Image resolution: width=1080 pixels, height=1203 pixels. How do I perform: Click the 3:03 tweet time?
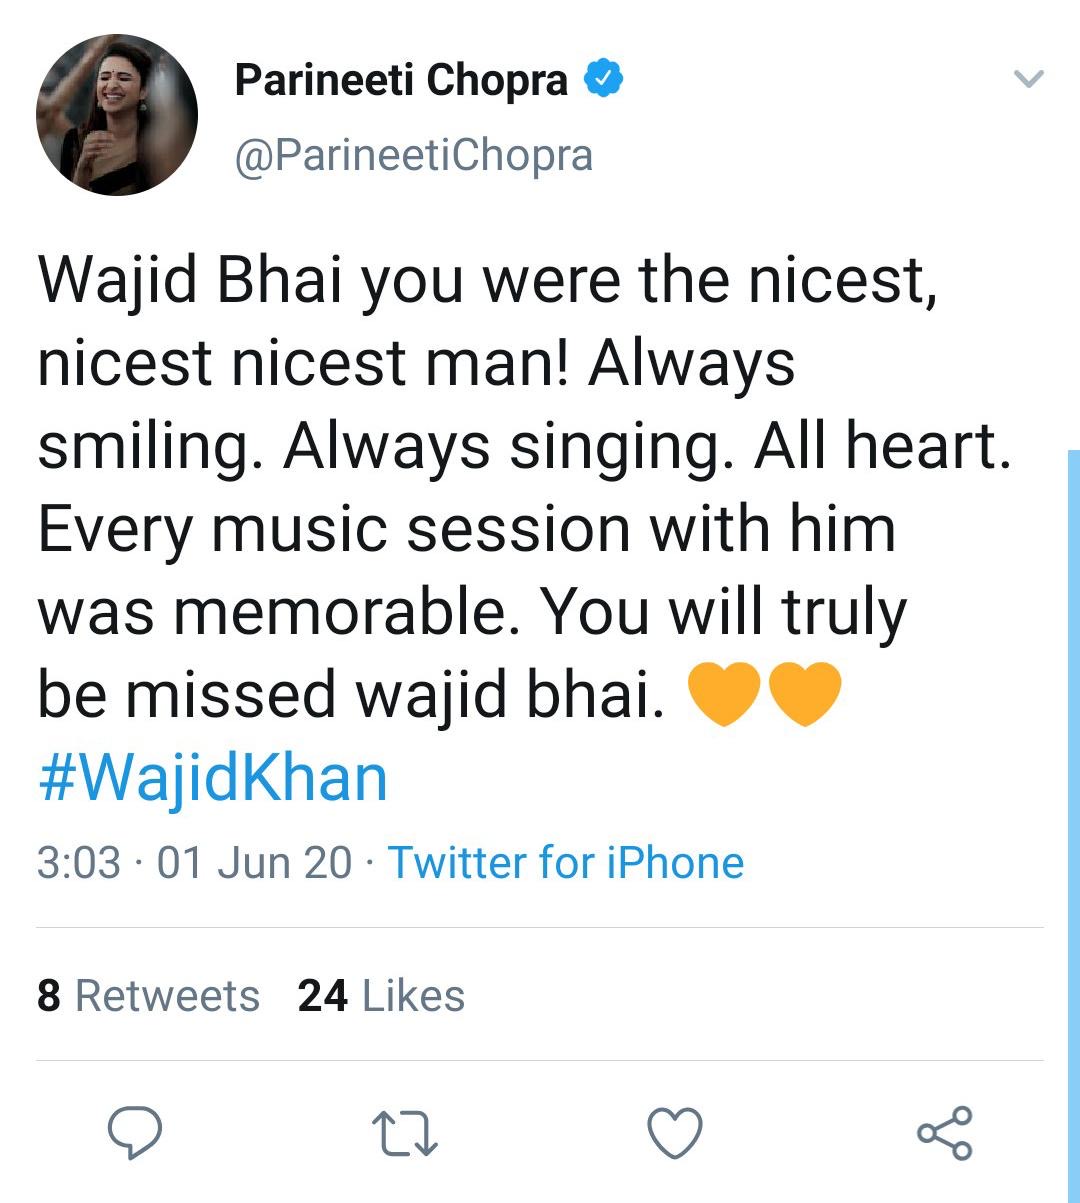coord(78,862)
